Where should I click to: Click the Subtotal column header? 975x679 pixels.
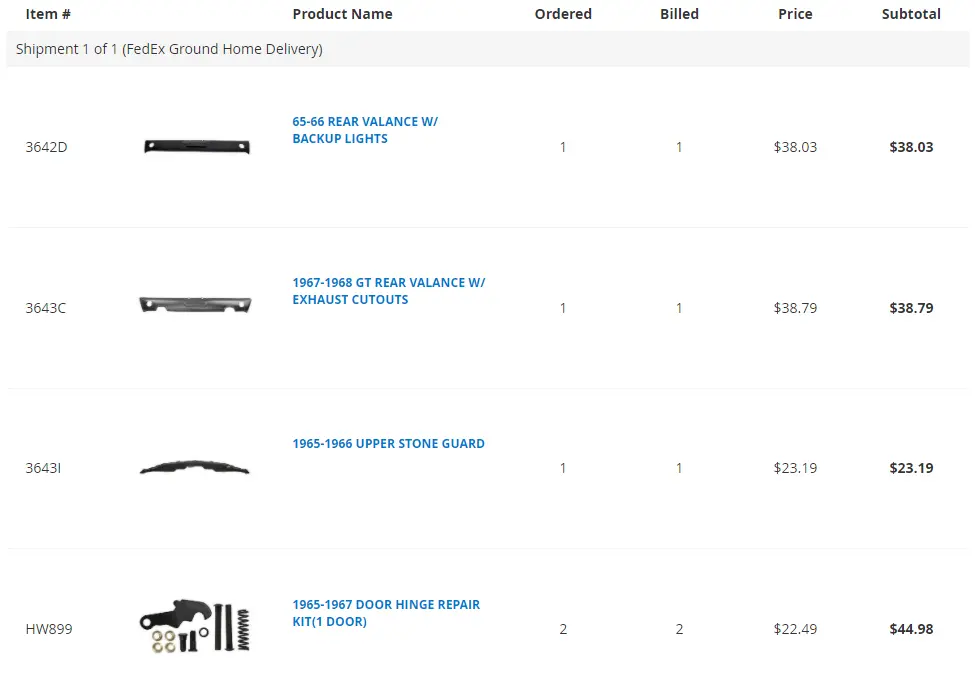pos(912,14)
